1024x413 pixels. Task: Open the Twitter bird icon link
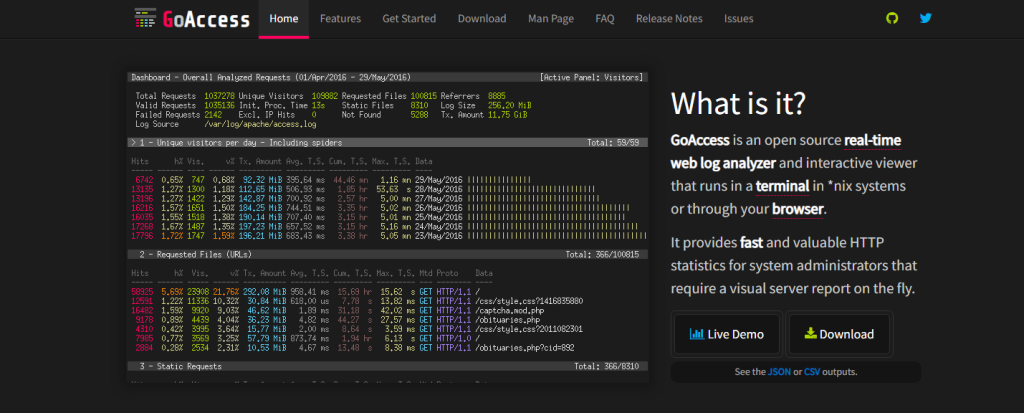(x=925, y=18)
